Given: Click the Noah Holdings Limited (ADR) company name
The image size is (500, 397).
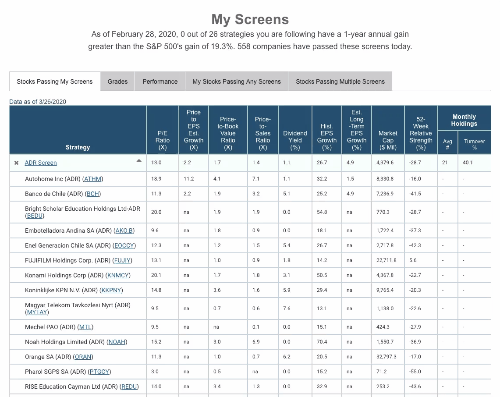Looking at the screenshot, I should pos(65,342).
